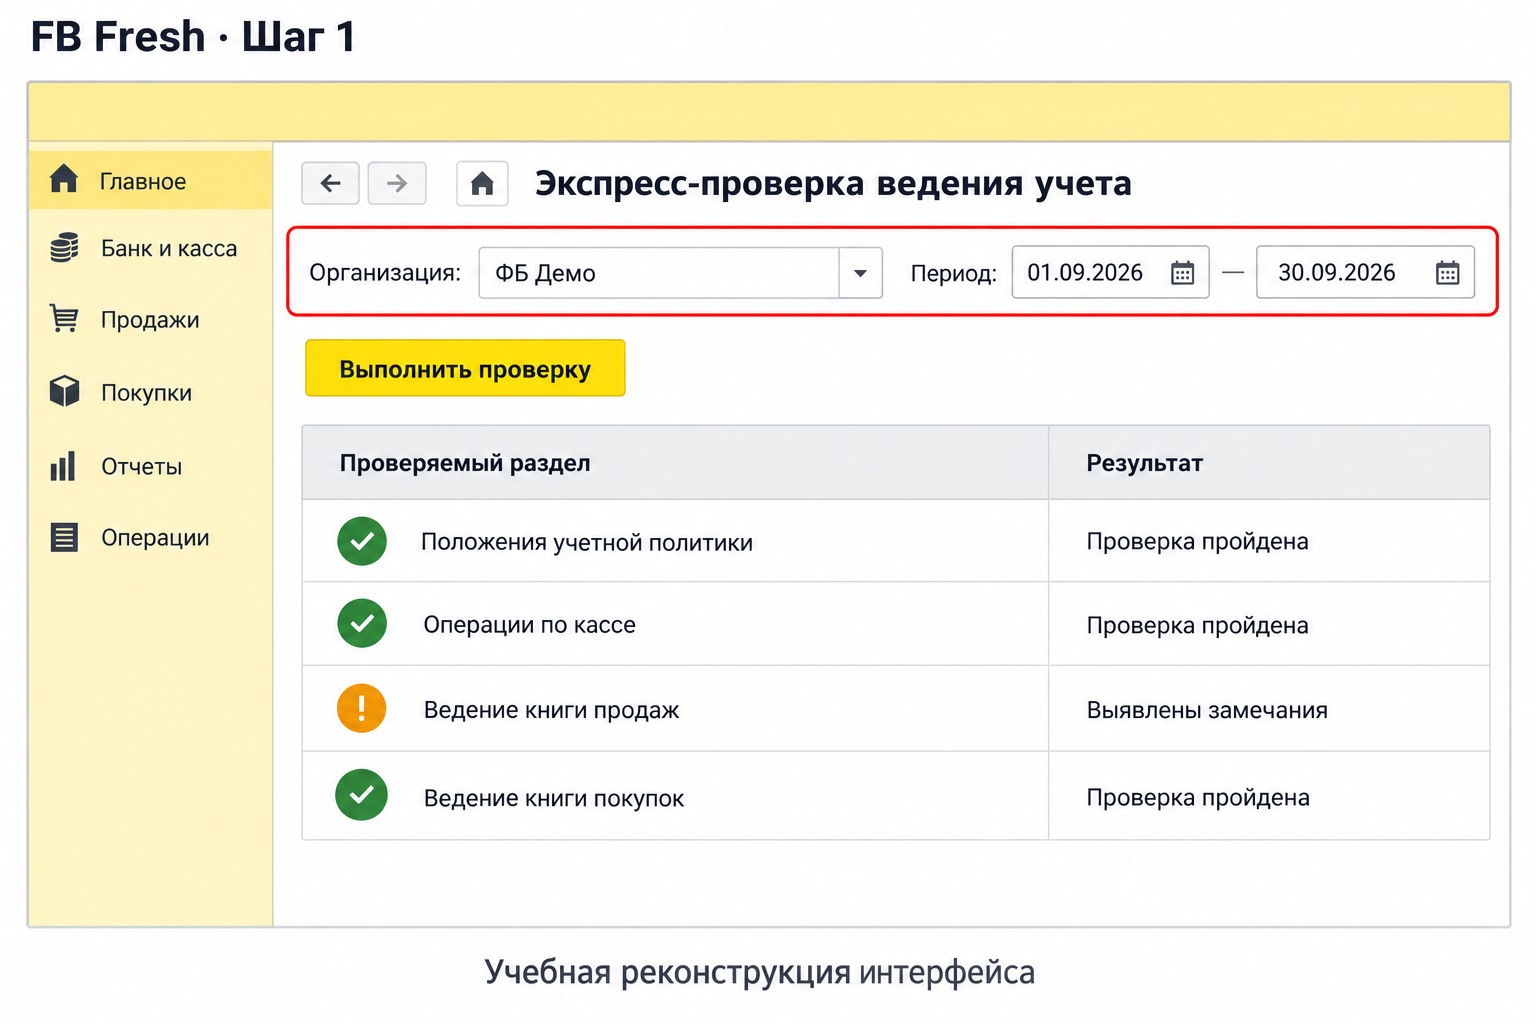Select row Ведение книги покупок
Viewport: 1536px width, 1024px height.
pyautogui.click(x=896, y=796)
